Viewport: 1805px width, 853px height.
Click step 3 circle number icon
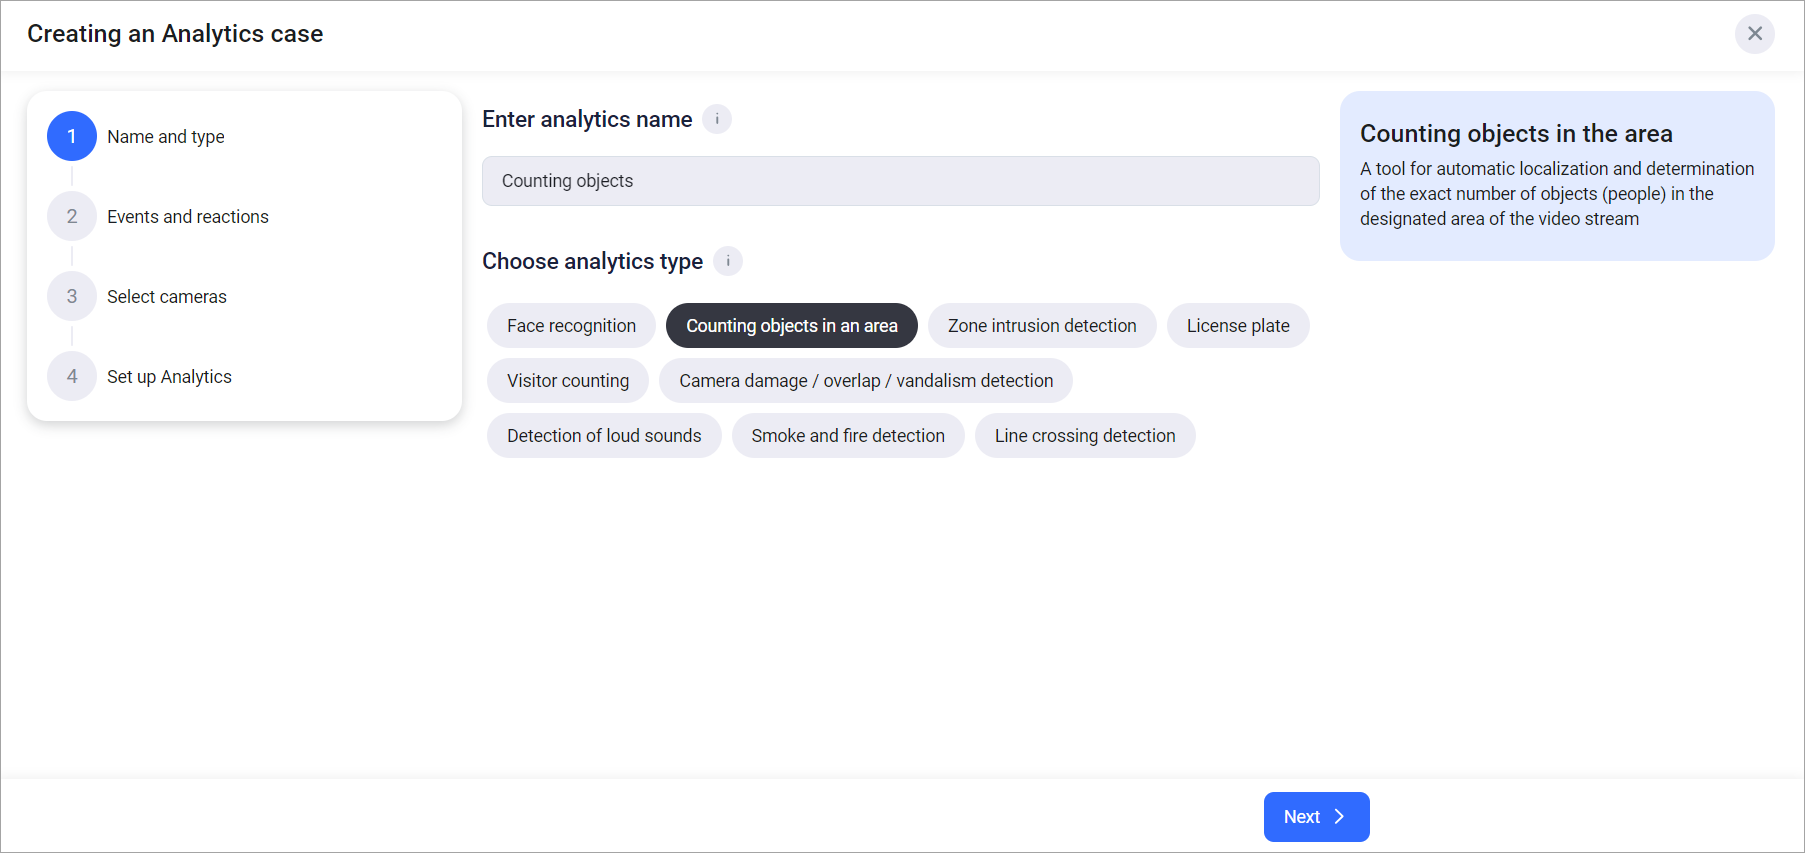pyautogui.click(x=72, y=296)
